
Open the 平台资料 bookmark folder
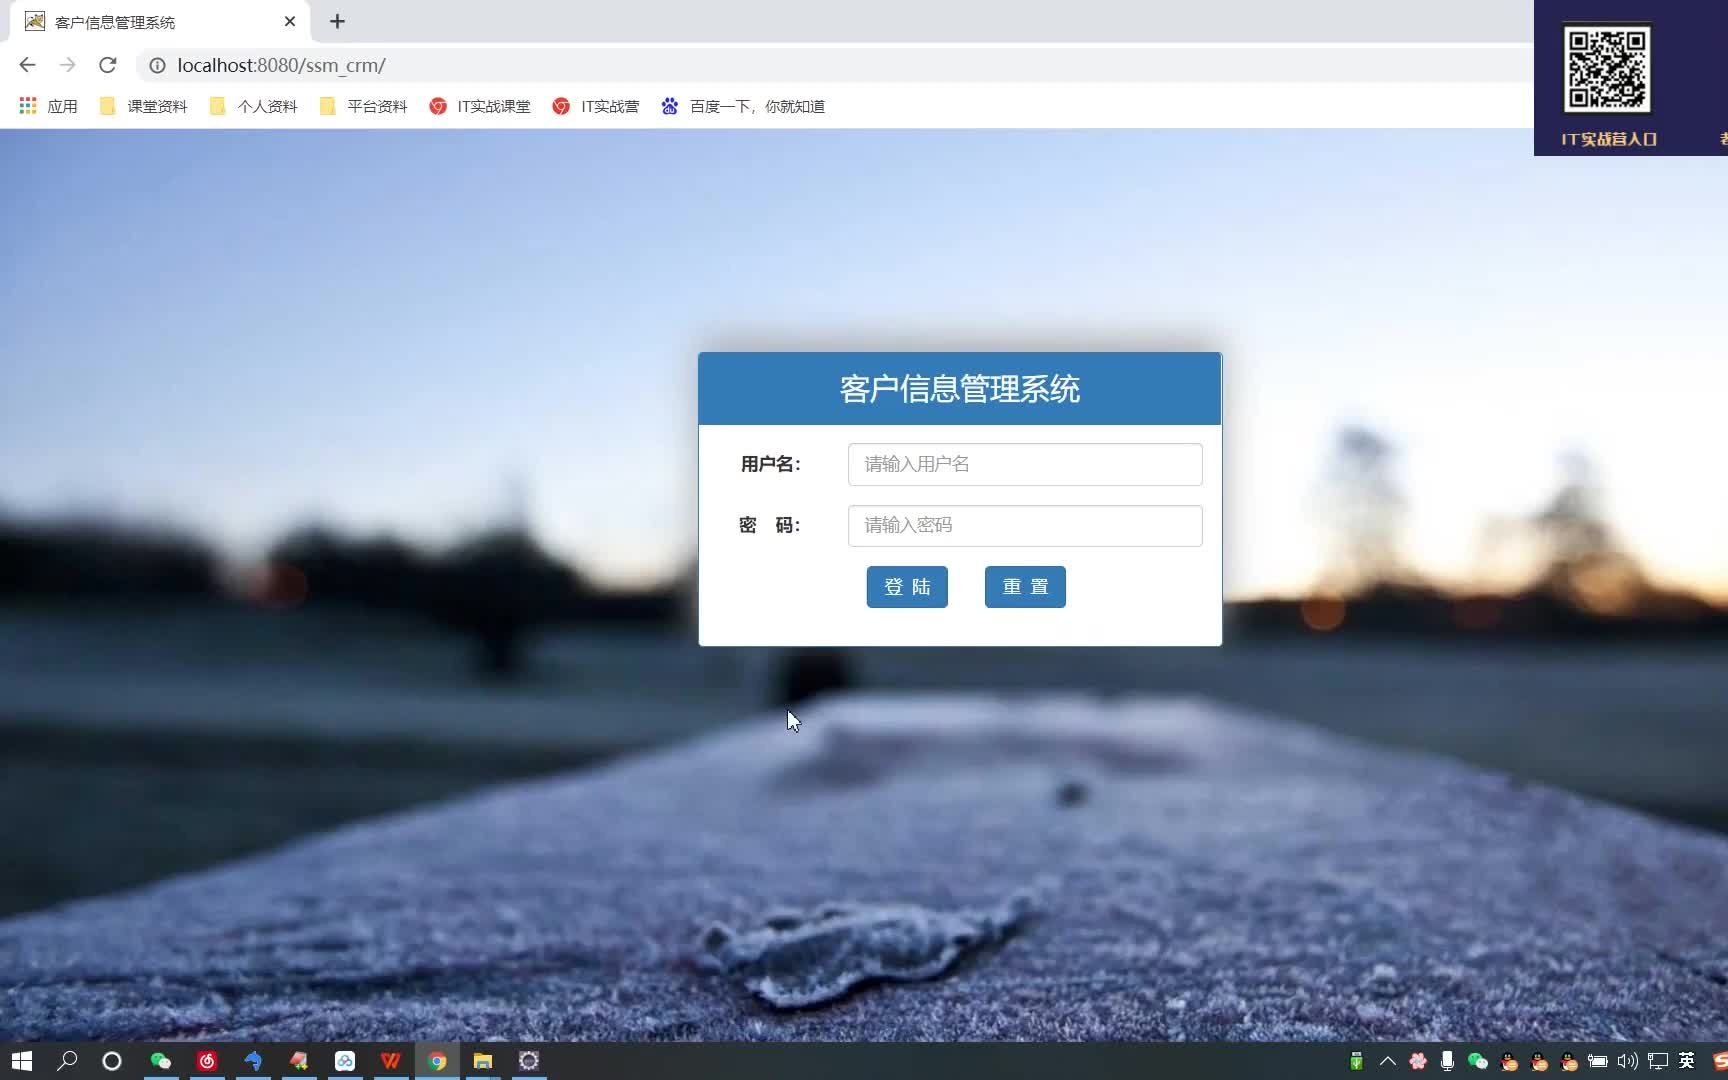tap(363, 106)
